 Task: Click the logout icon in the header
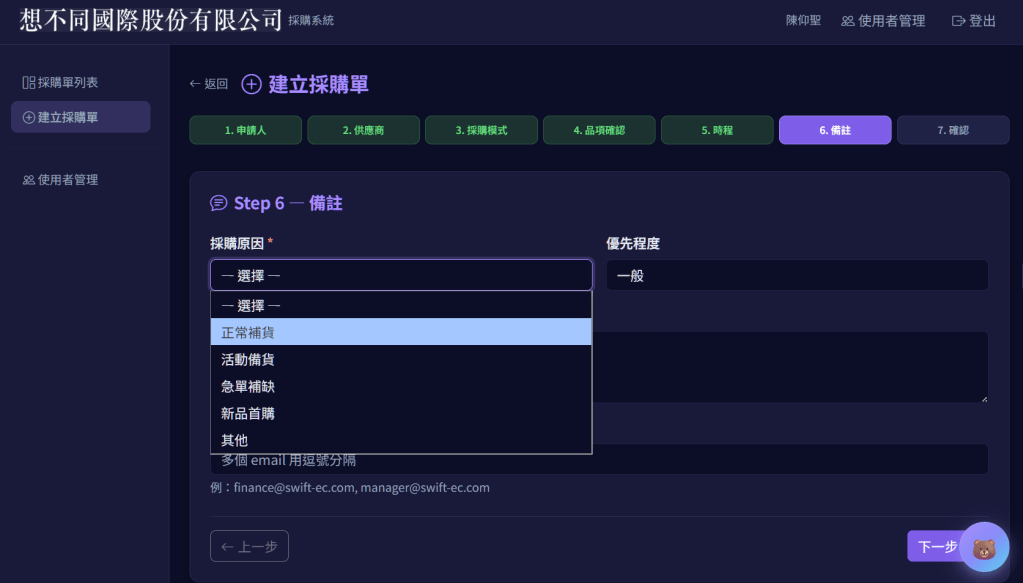(958, 21)
